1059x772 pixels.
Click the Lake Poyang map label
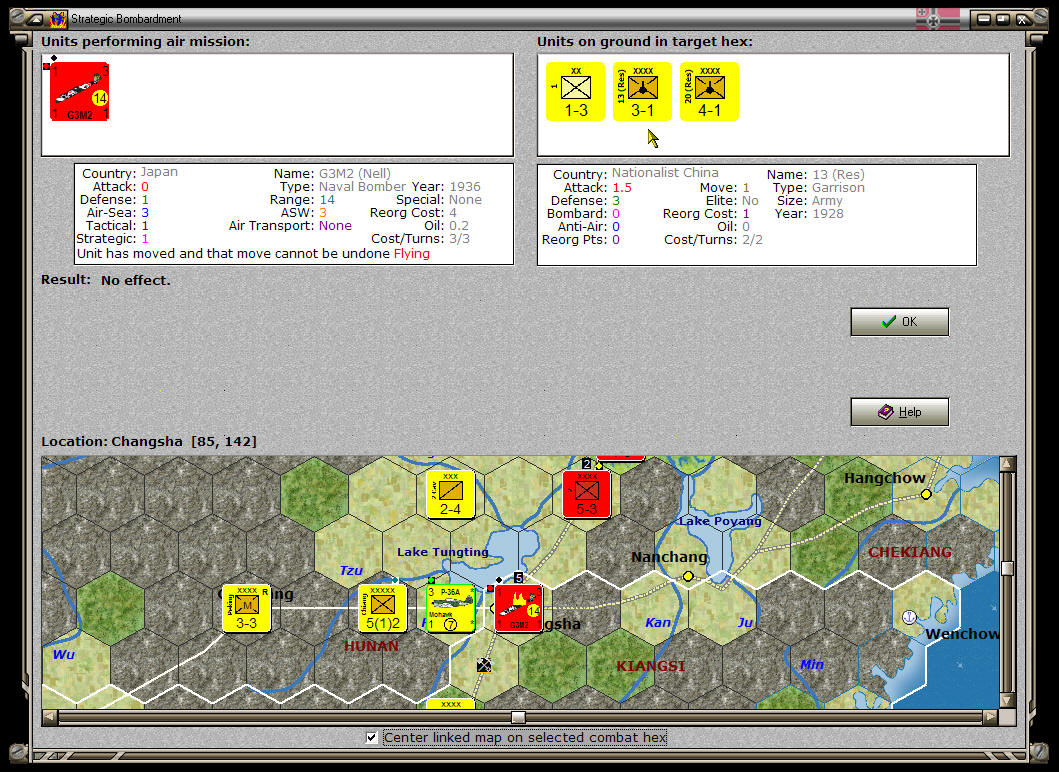pyautogui.click(x=720, y=521)
